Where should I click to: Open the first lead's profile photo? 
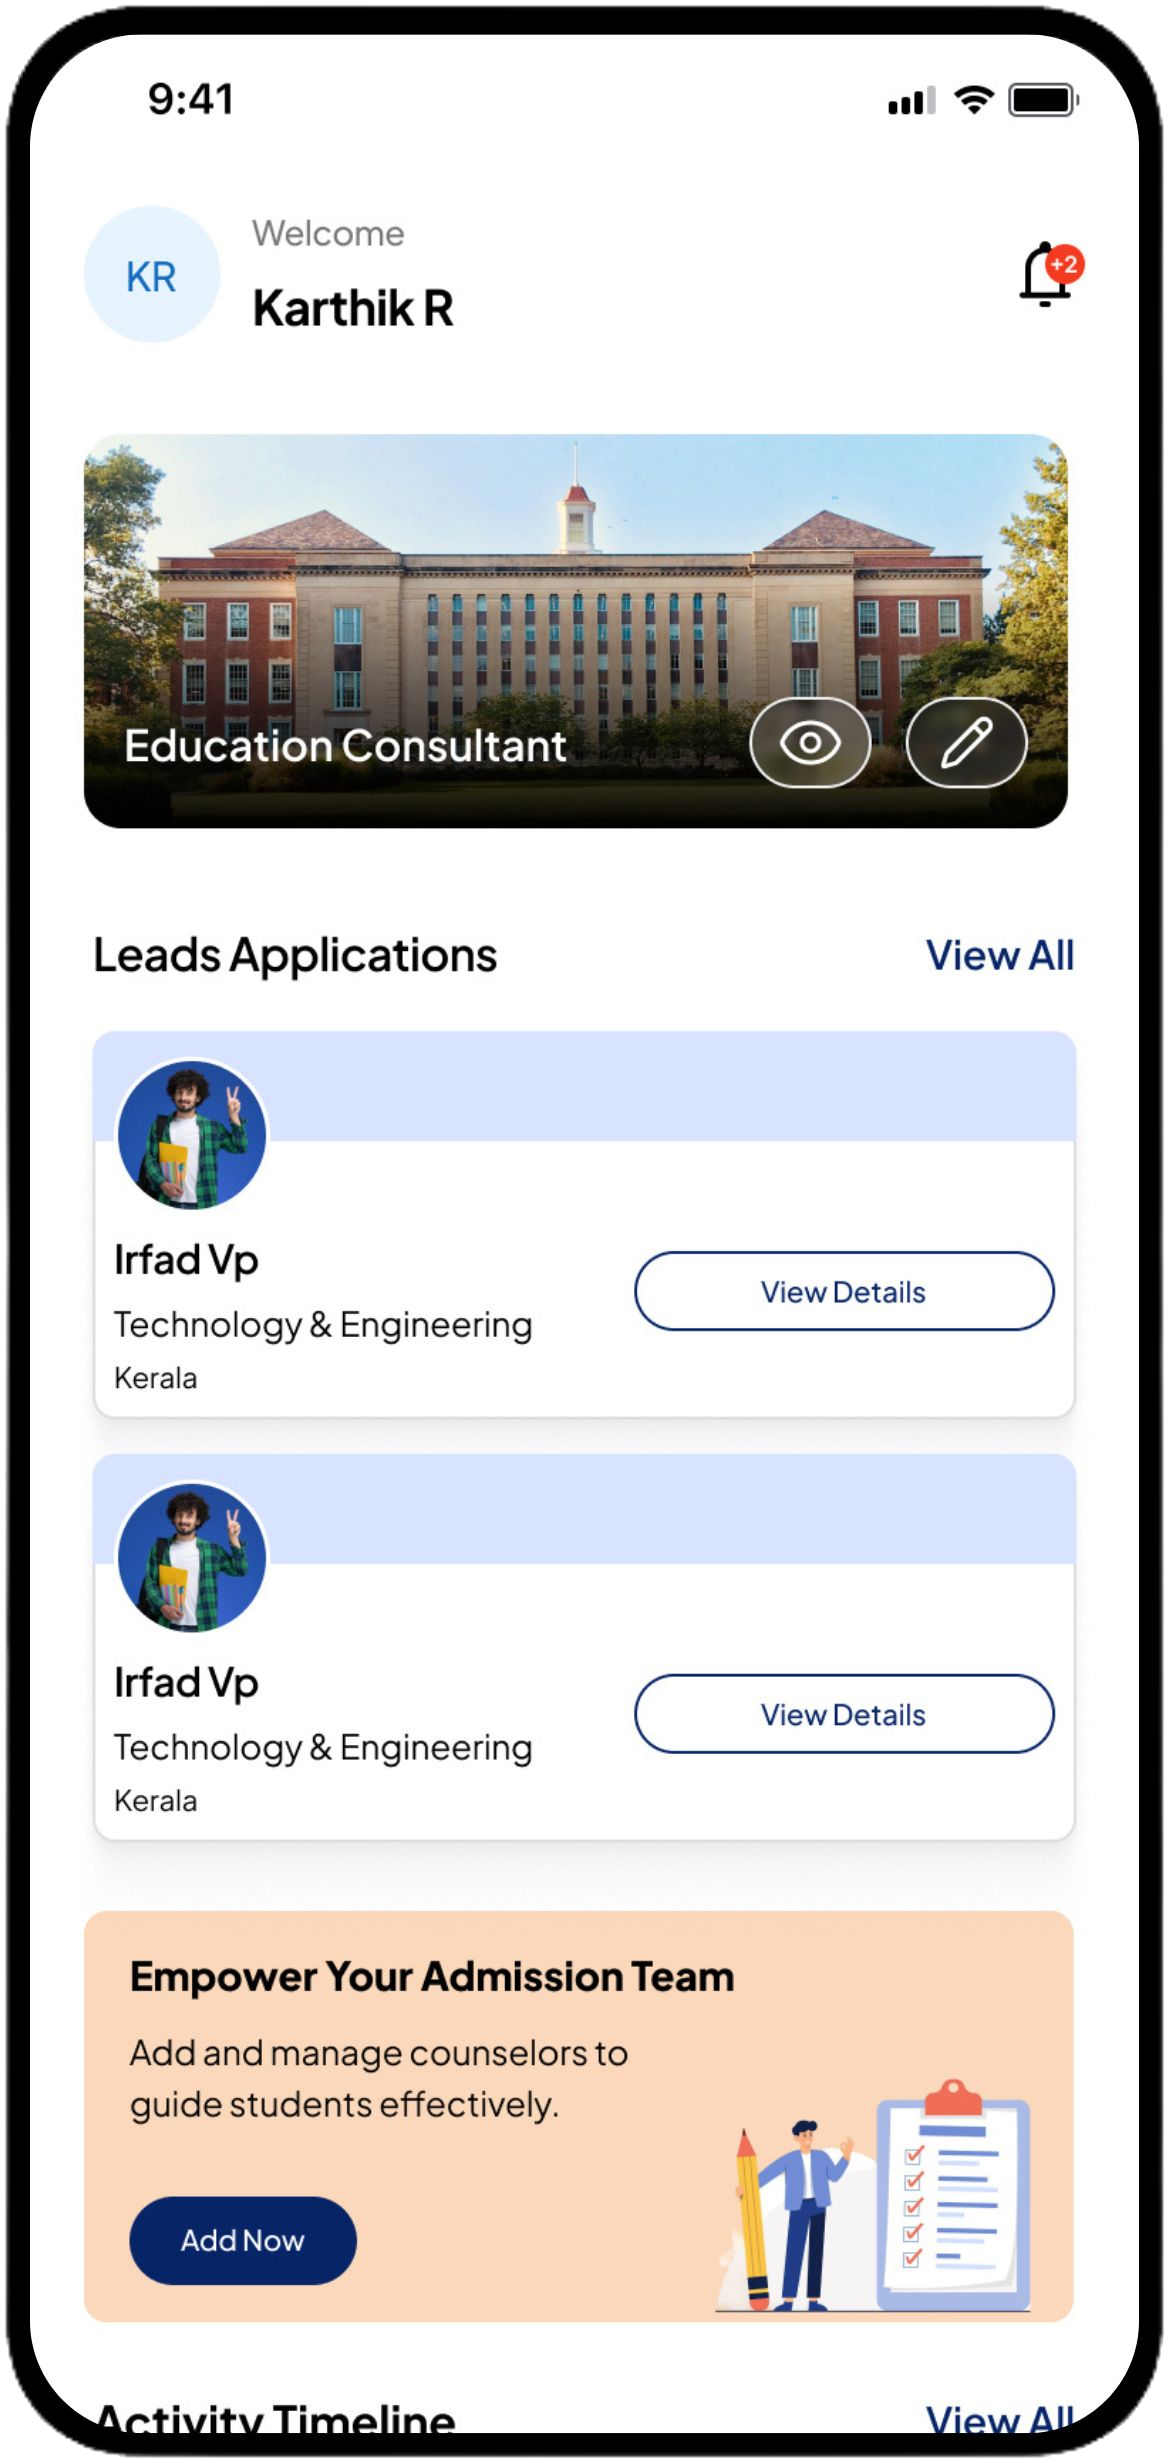[192, 1135]
